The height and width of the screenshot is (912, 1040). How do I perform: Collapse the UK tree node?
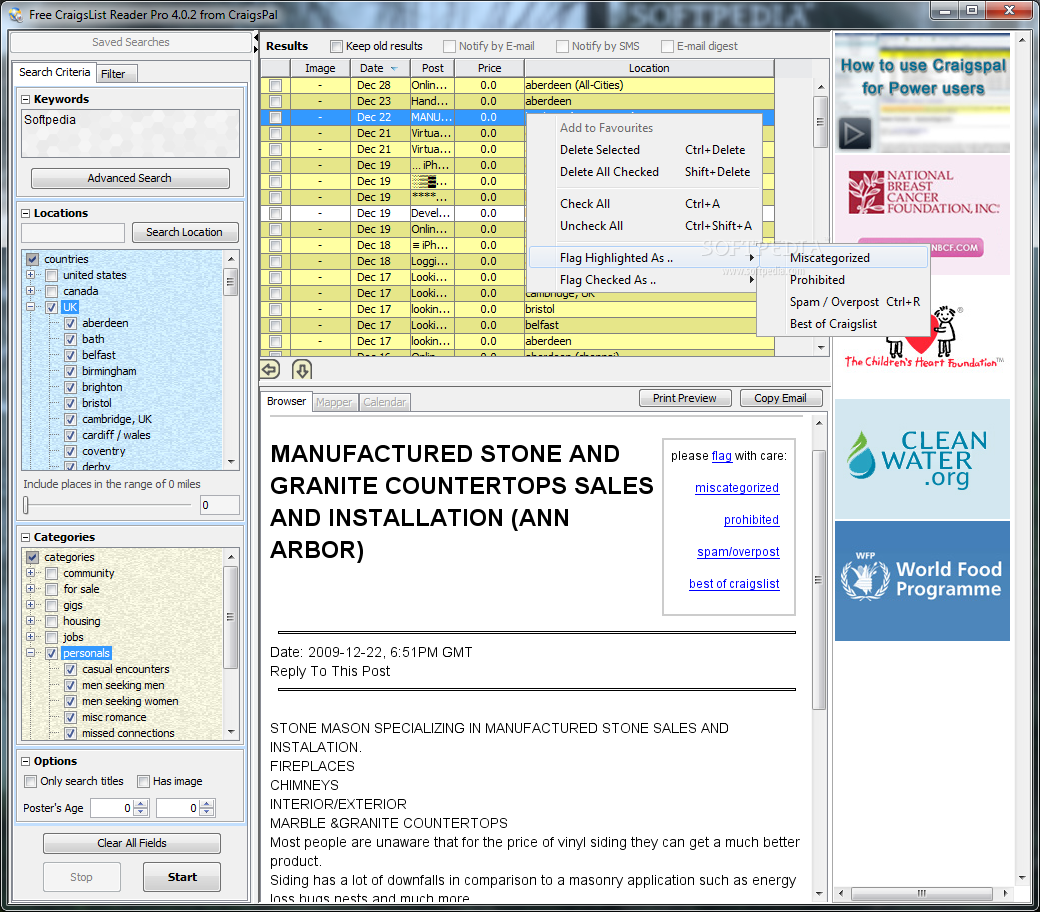click(x=31, y=307)
